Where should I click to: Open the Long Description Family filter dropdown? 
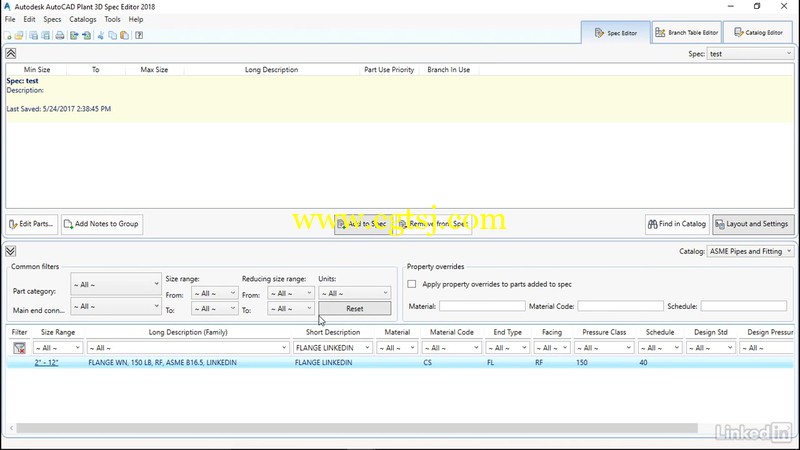[x=188, y=348]
